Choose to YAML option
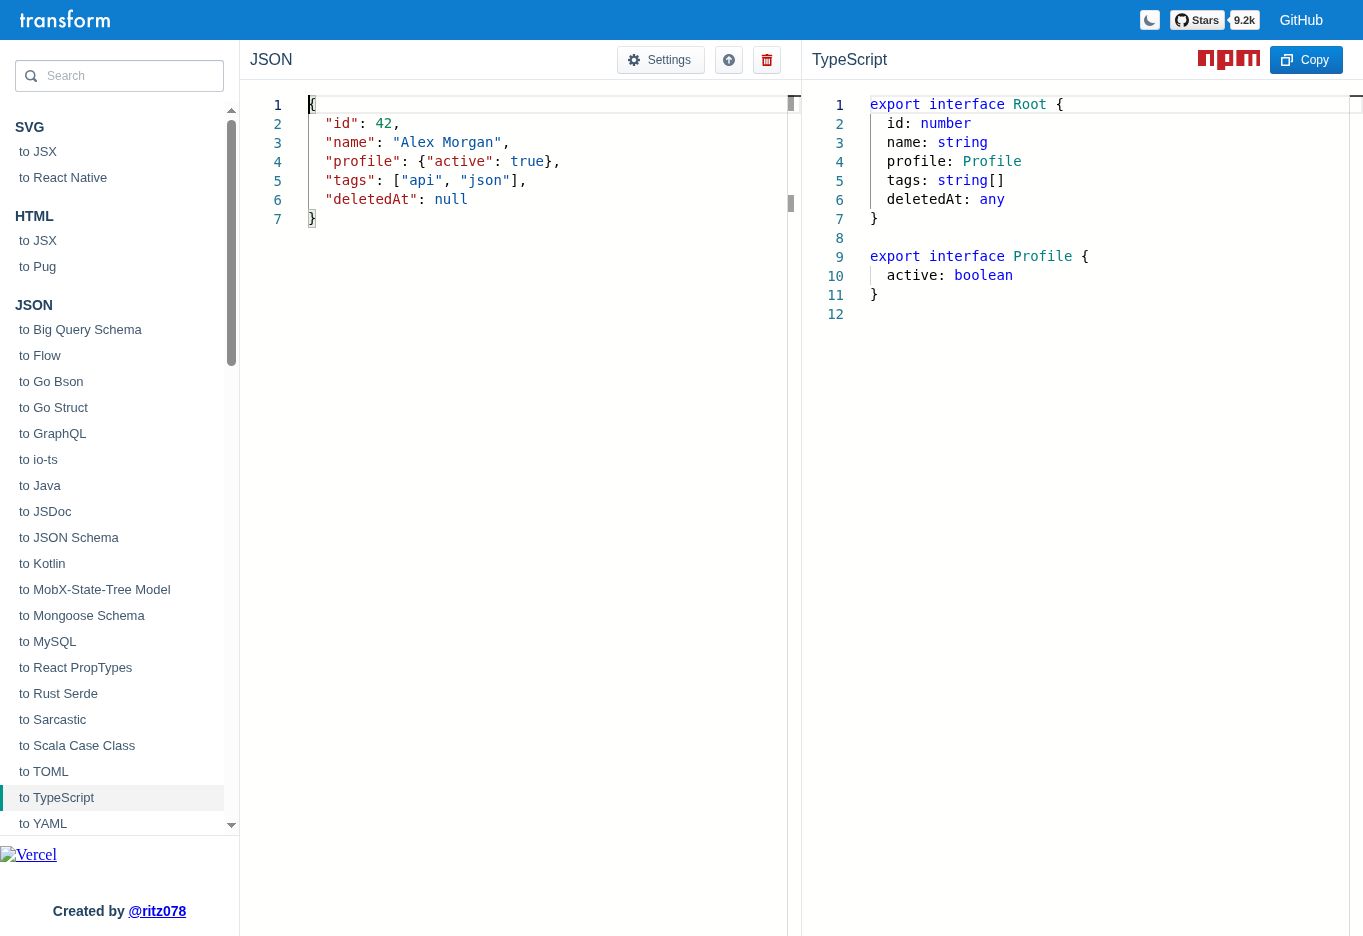 pyautogui.click(x=112, y=824)
